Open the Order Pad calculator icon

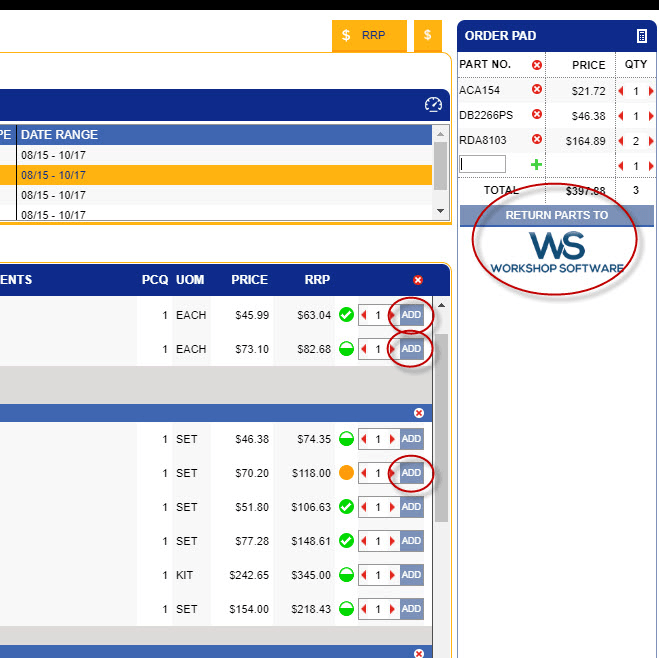coord(641,36)
